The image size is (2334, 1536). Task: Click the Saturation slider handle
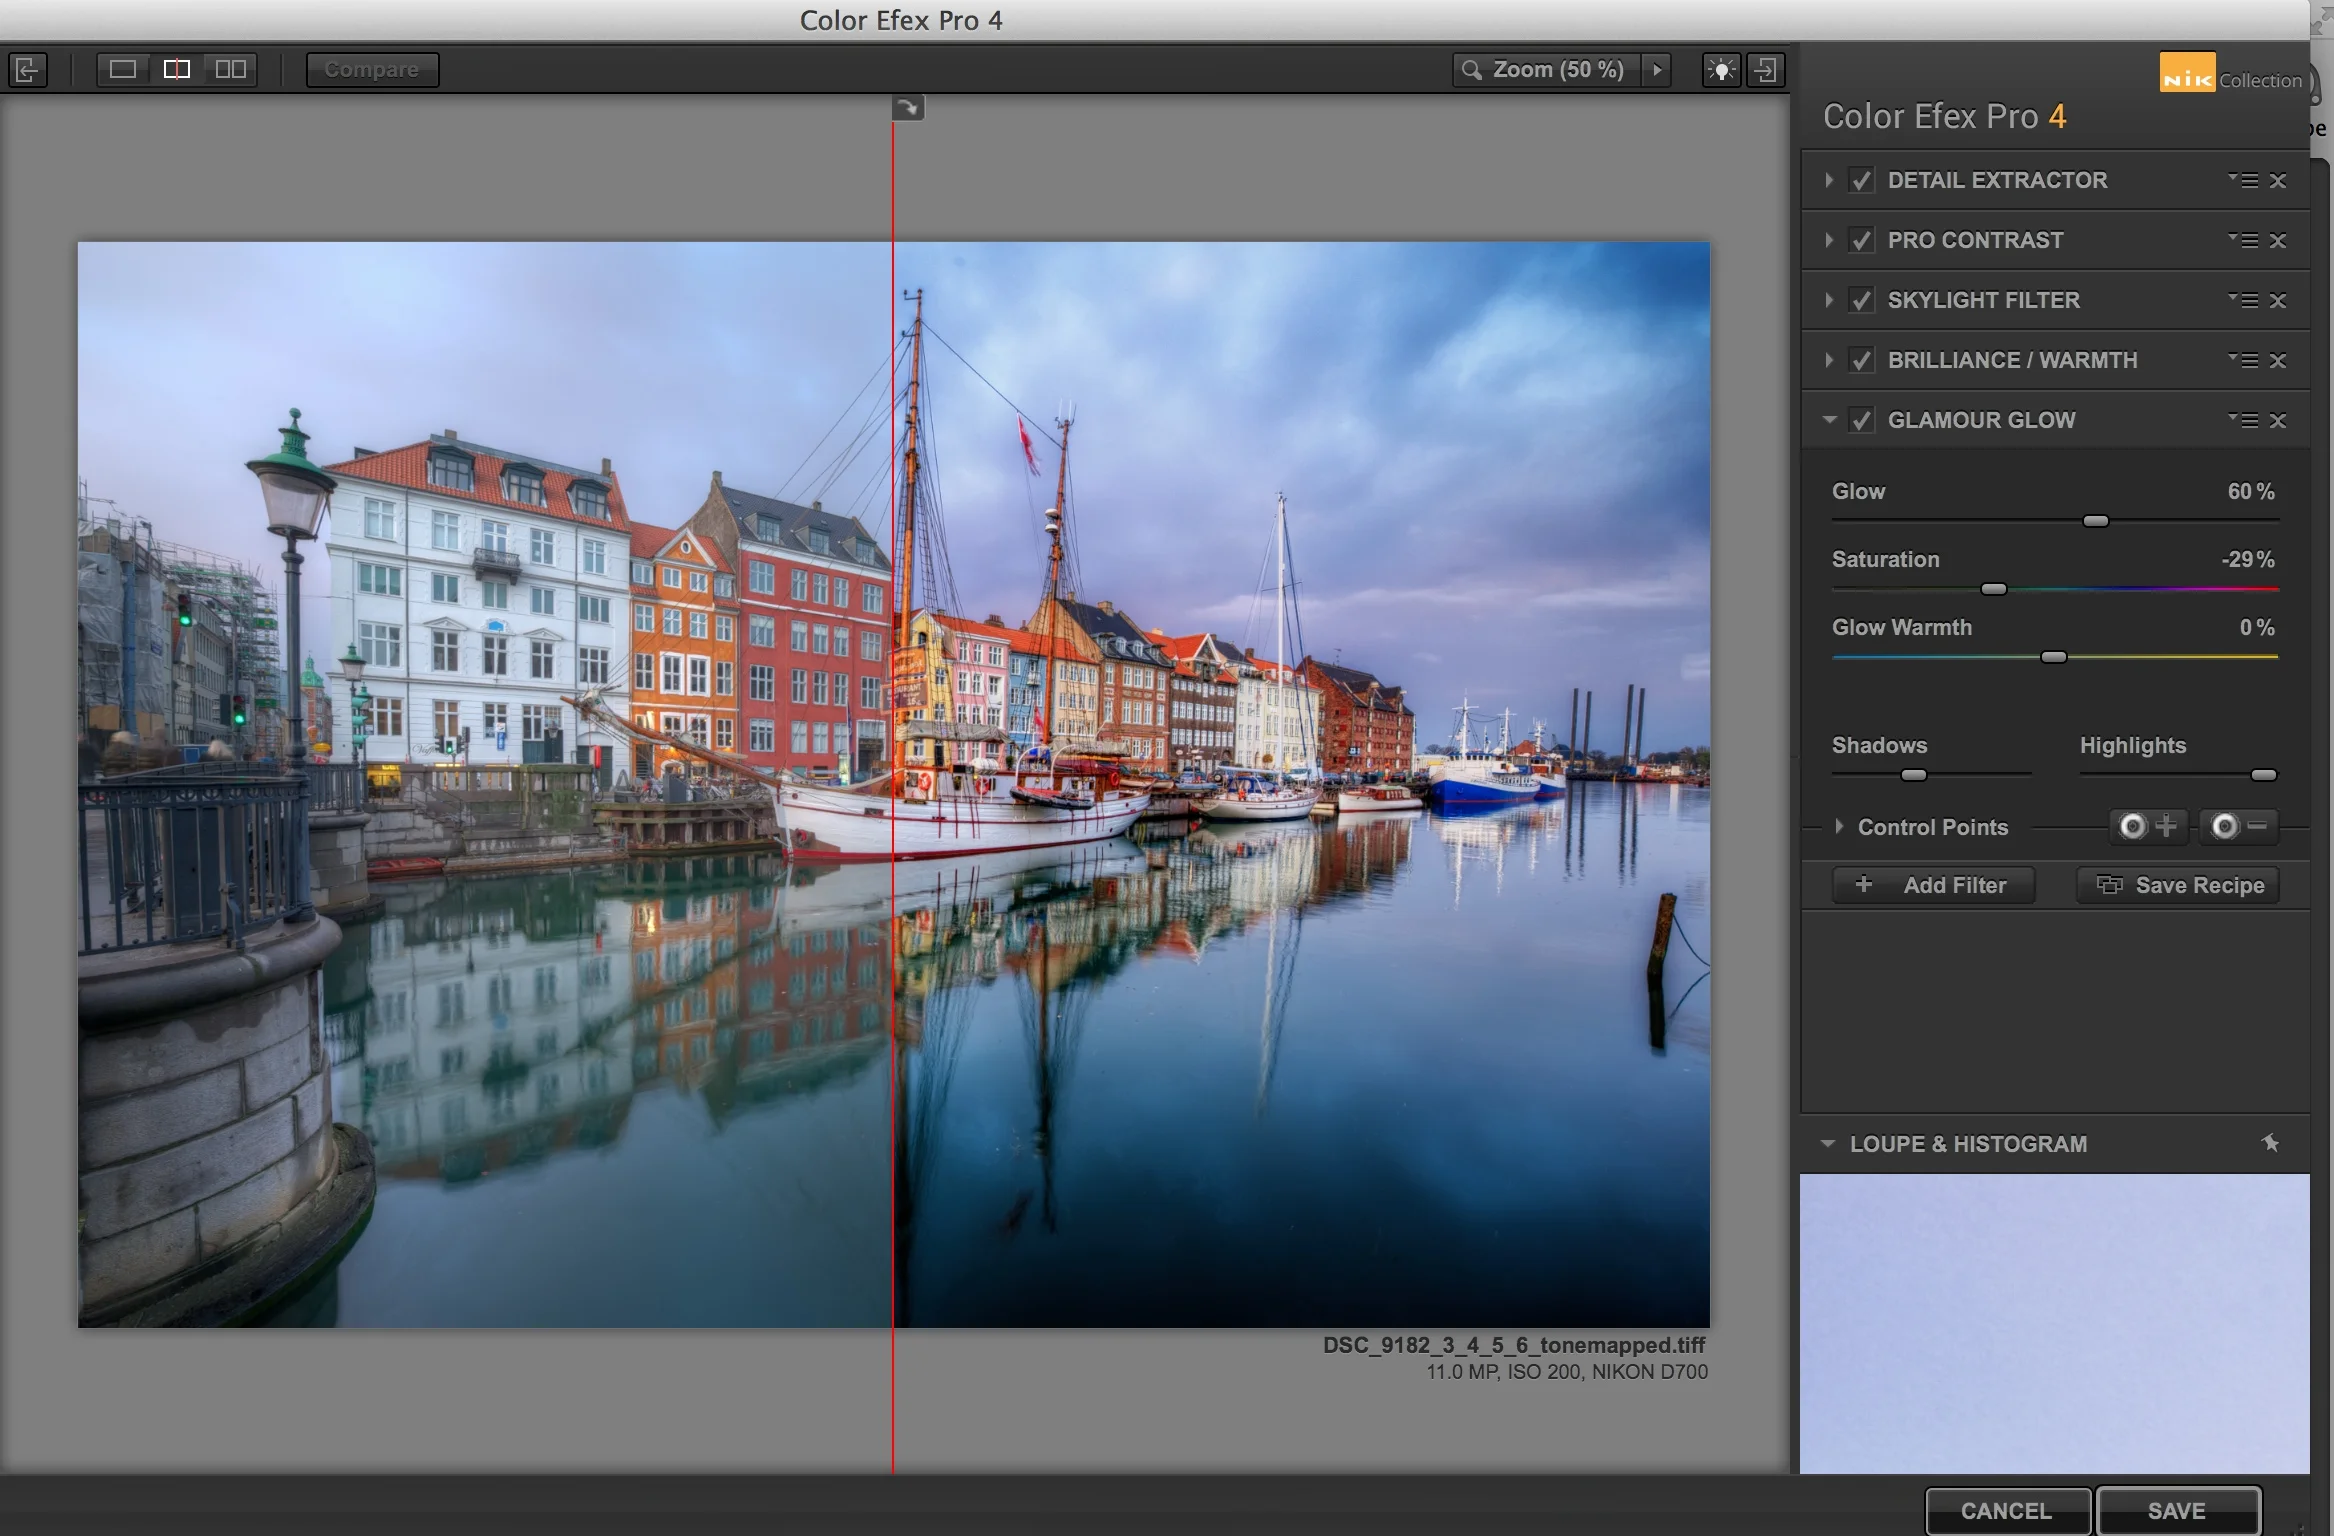click(x=1993, y=589)
